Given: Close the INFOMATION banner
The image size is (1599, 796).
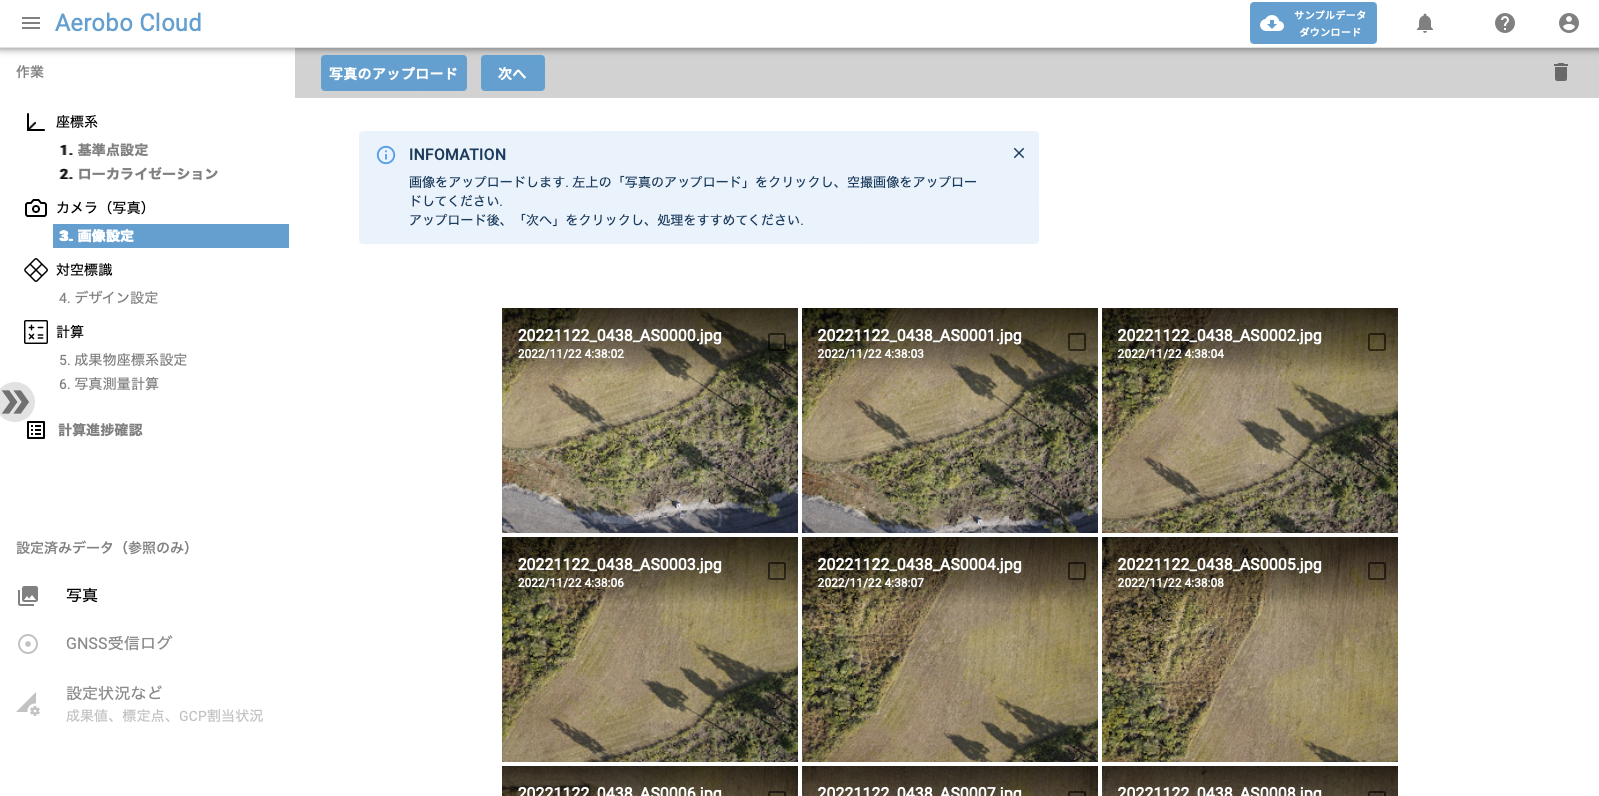Looking at the screenshot, I should click(x=1019, y=153).
